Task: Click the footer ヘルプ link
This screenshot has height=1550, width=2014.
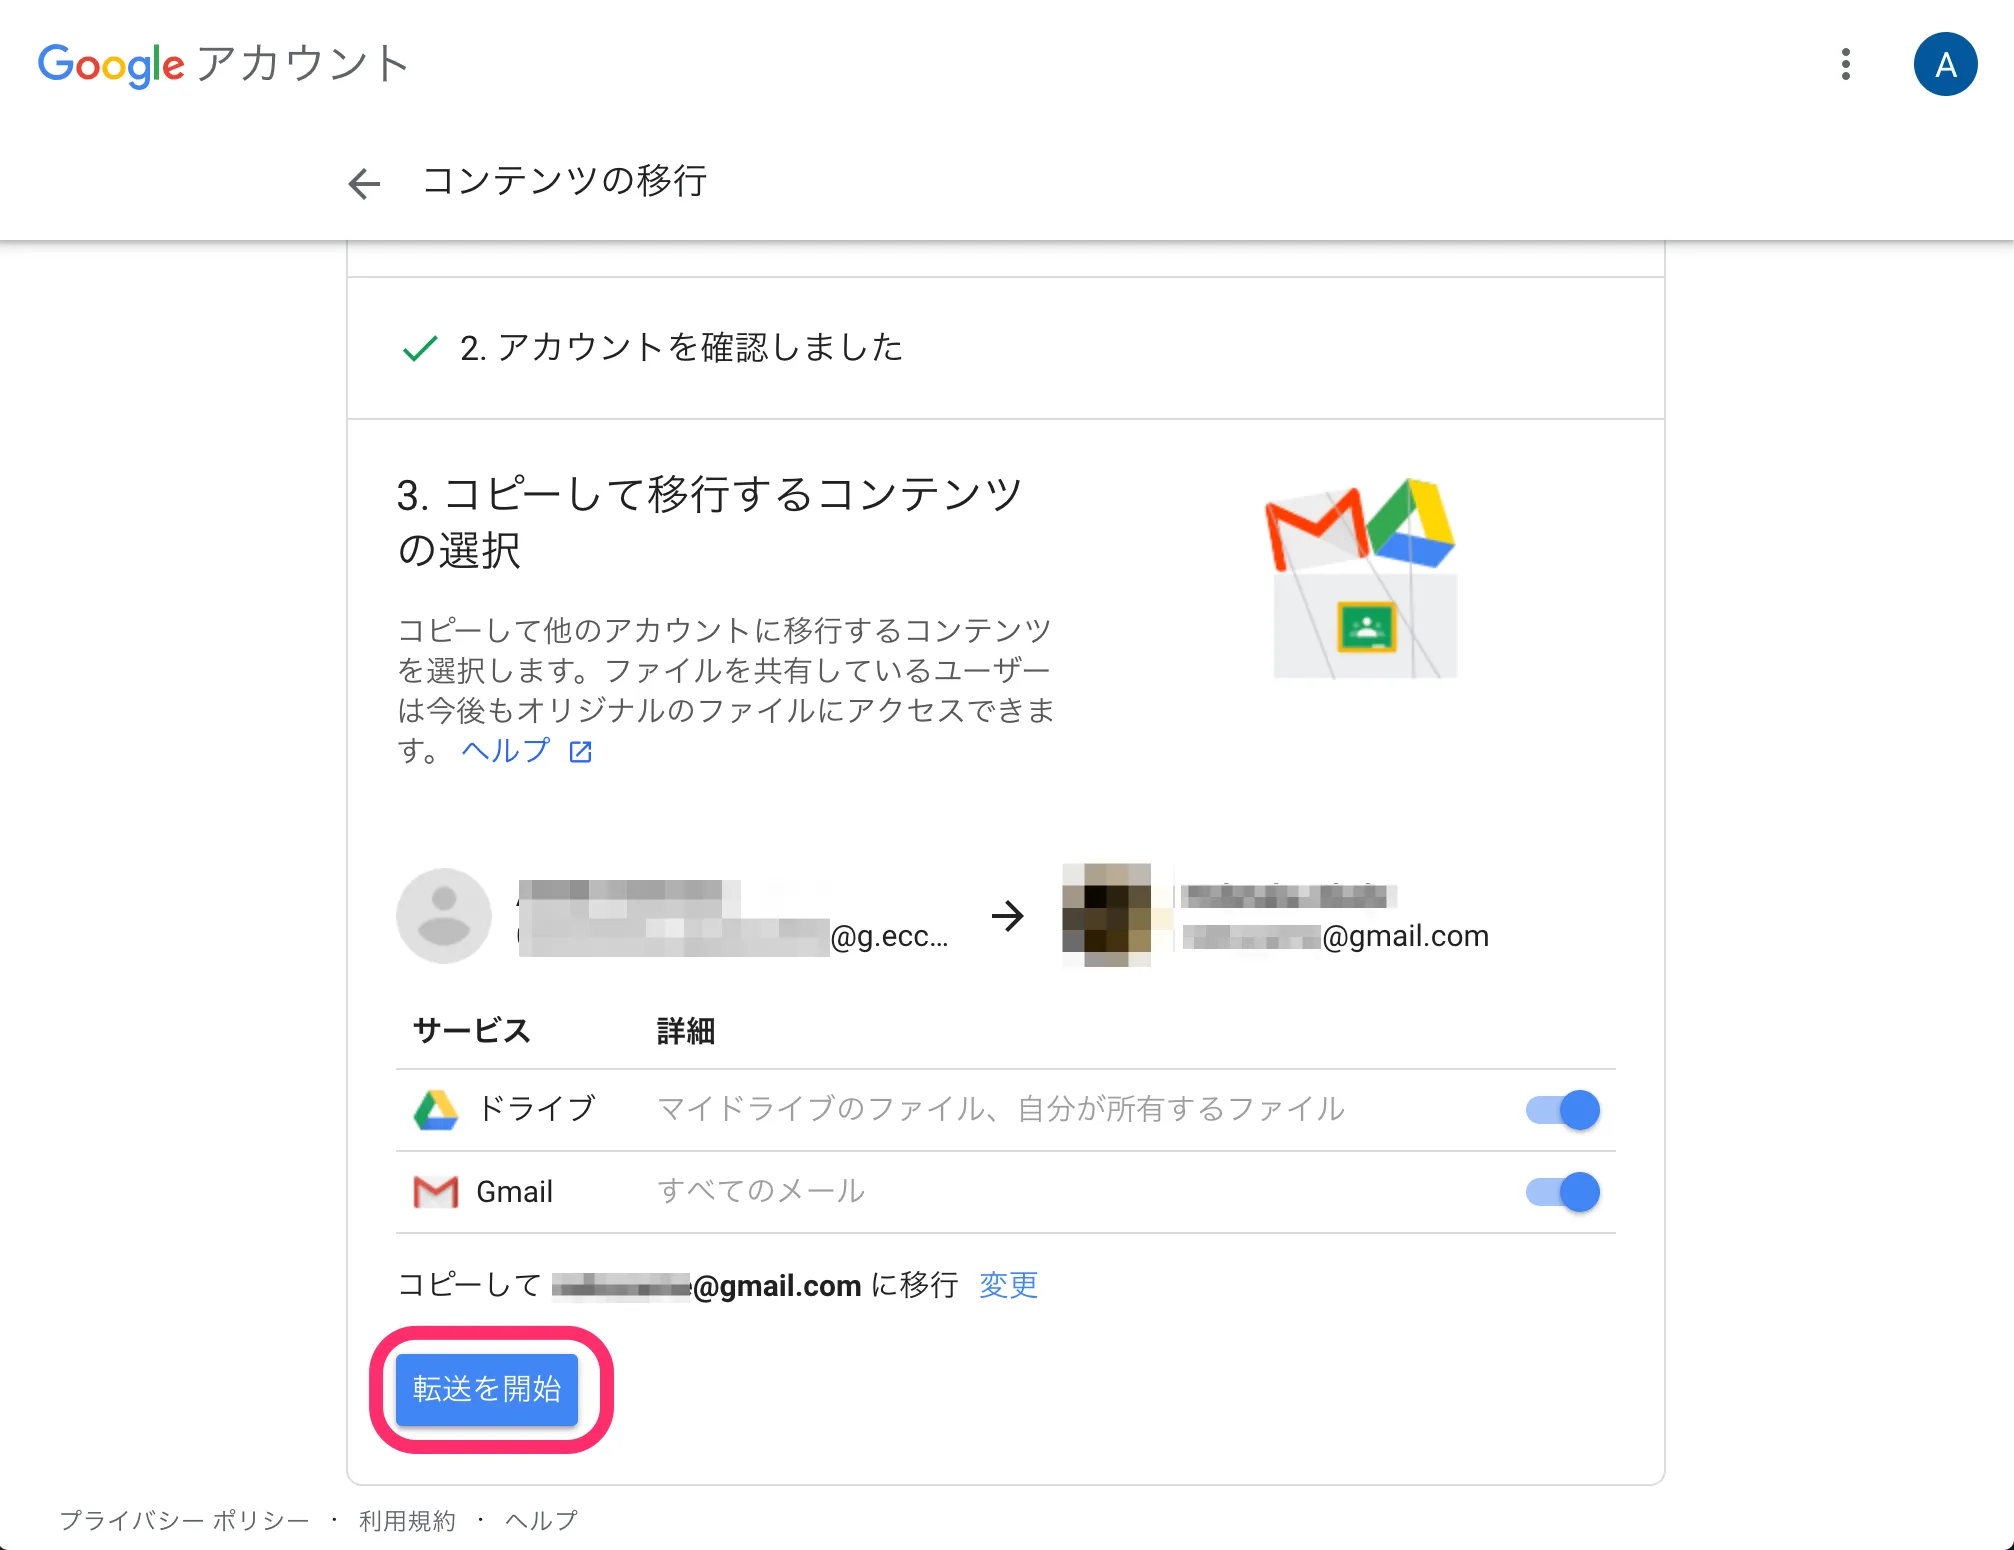Action: click(x=541, y=1521)
